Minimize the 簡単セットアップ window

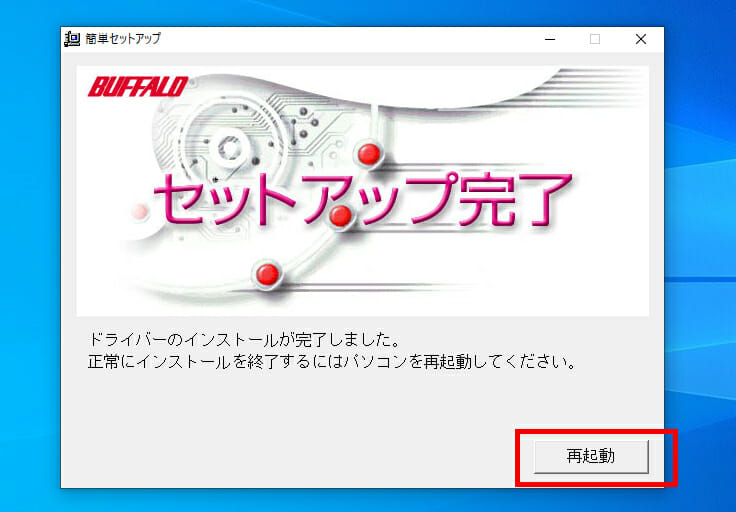pos(550,39)
